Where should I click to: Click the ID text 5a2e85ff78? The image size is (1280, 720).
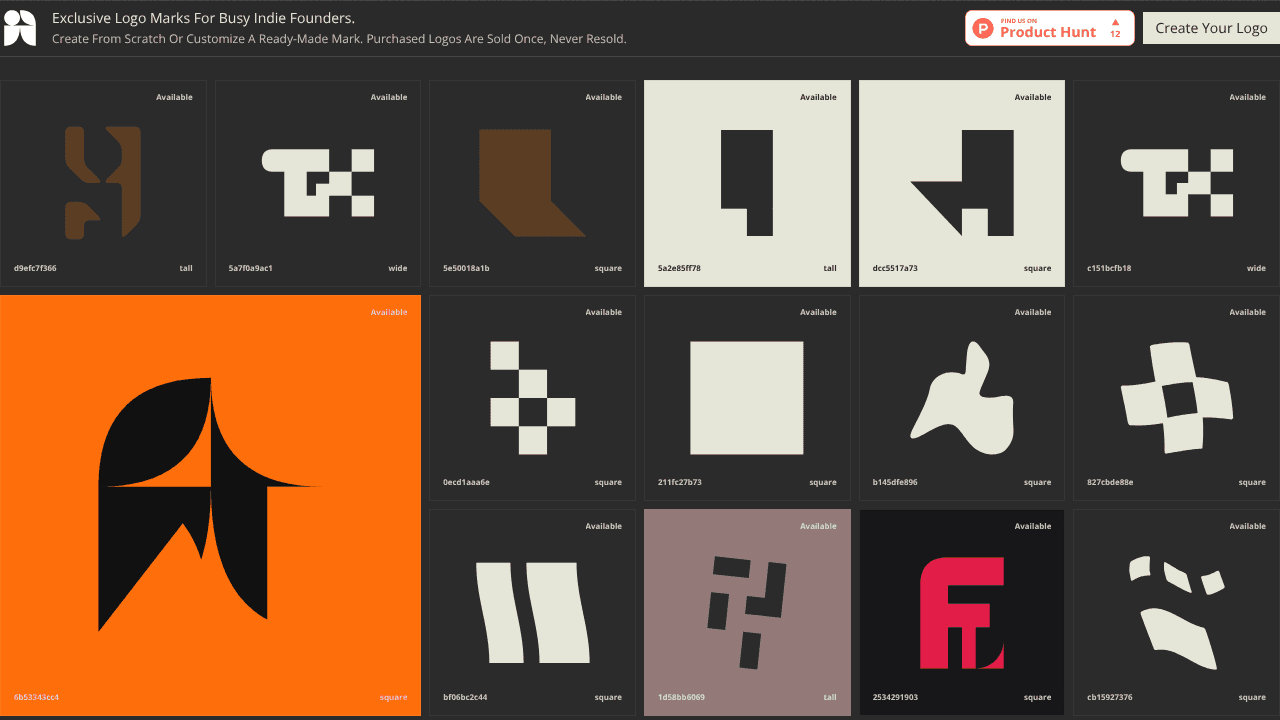pyautogui.click(x=679, y=268)
